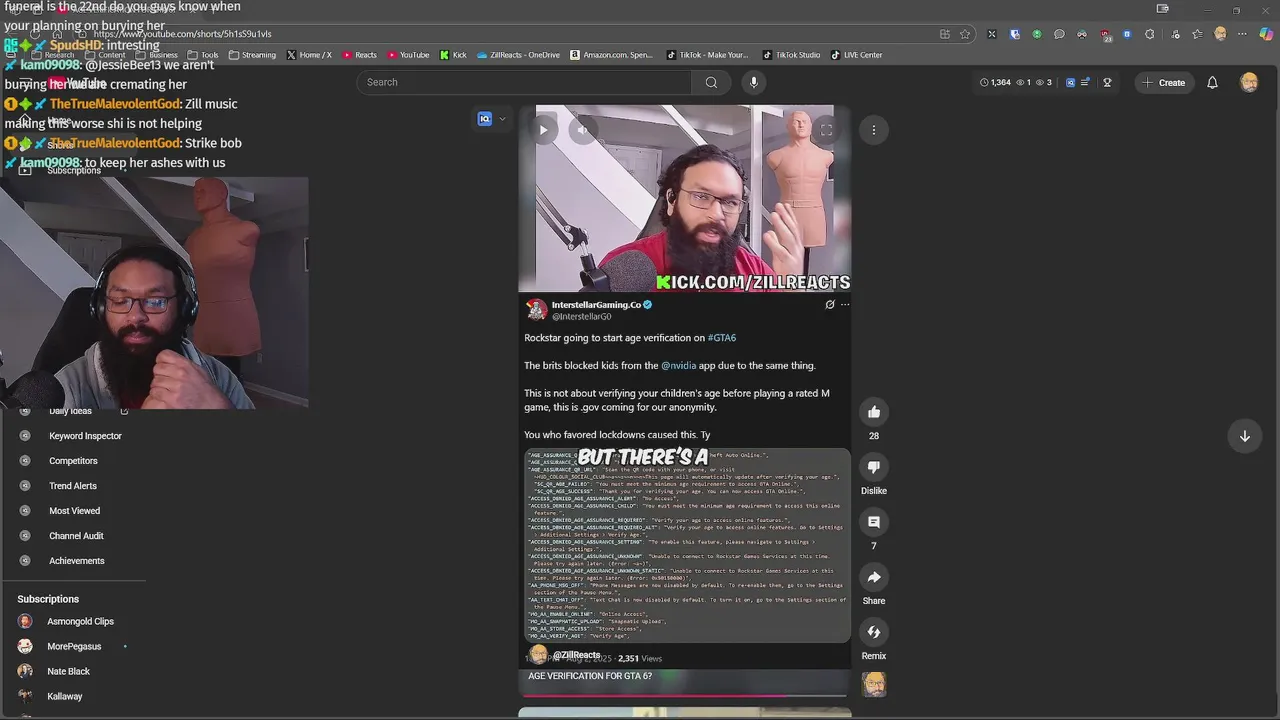Click the vidIQ logo icon in header
This screenshot has width=1280, height=720.
point(1070,82)
